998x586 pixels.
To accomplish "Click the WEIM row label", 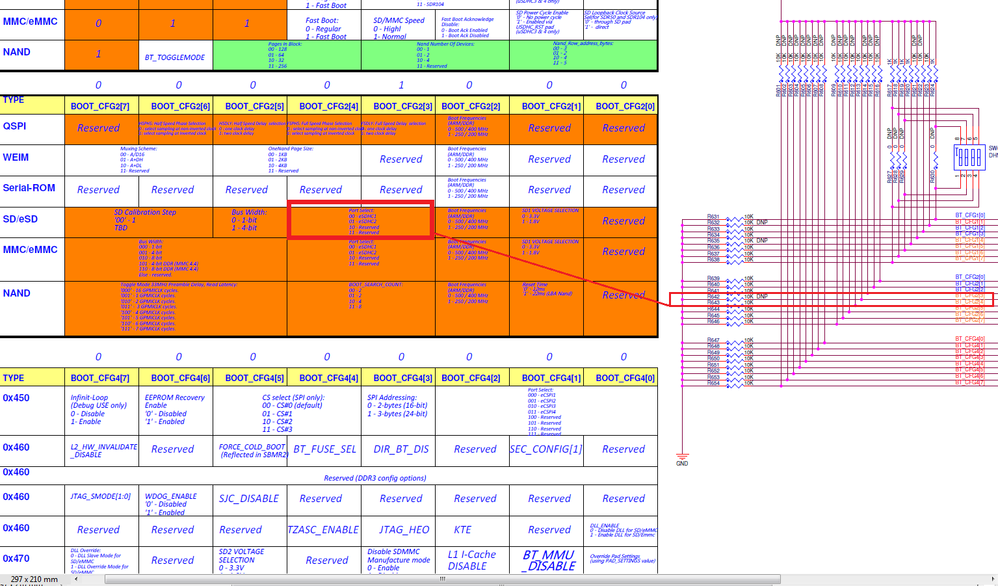I will [16, 157].
